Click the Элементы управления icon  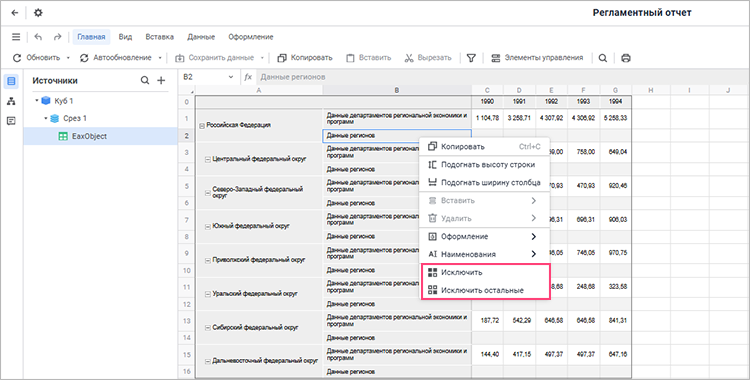click(496, 58)
